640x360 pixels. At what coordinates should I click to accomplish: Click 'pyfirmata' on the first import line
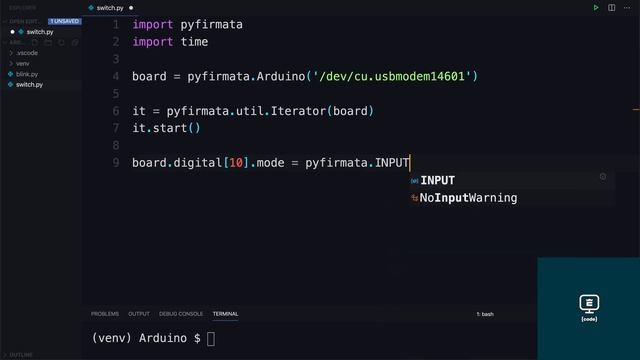click(211, 24)
